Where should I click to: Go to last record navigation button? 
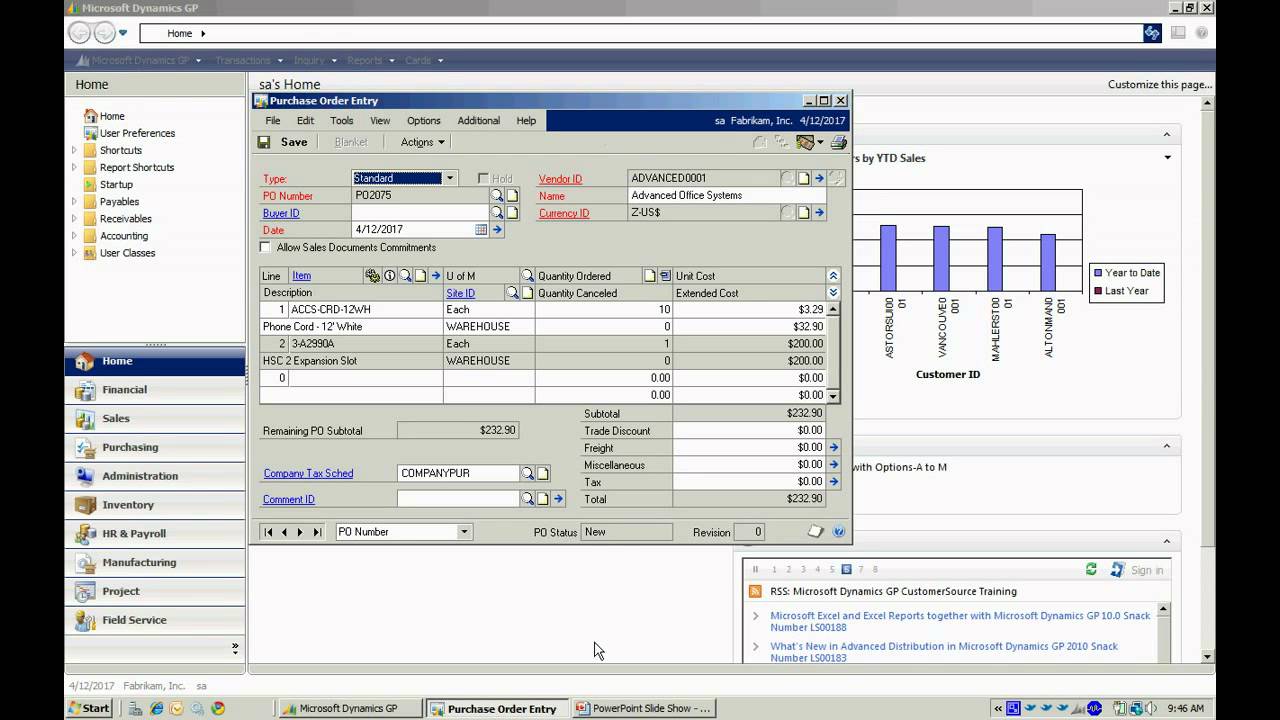[317, 532]
